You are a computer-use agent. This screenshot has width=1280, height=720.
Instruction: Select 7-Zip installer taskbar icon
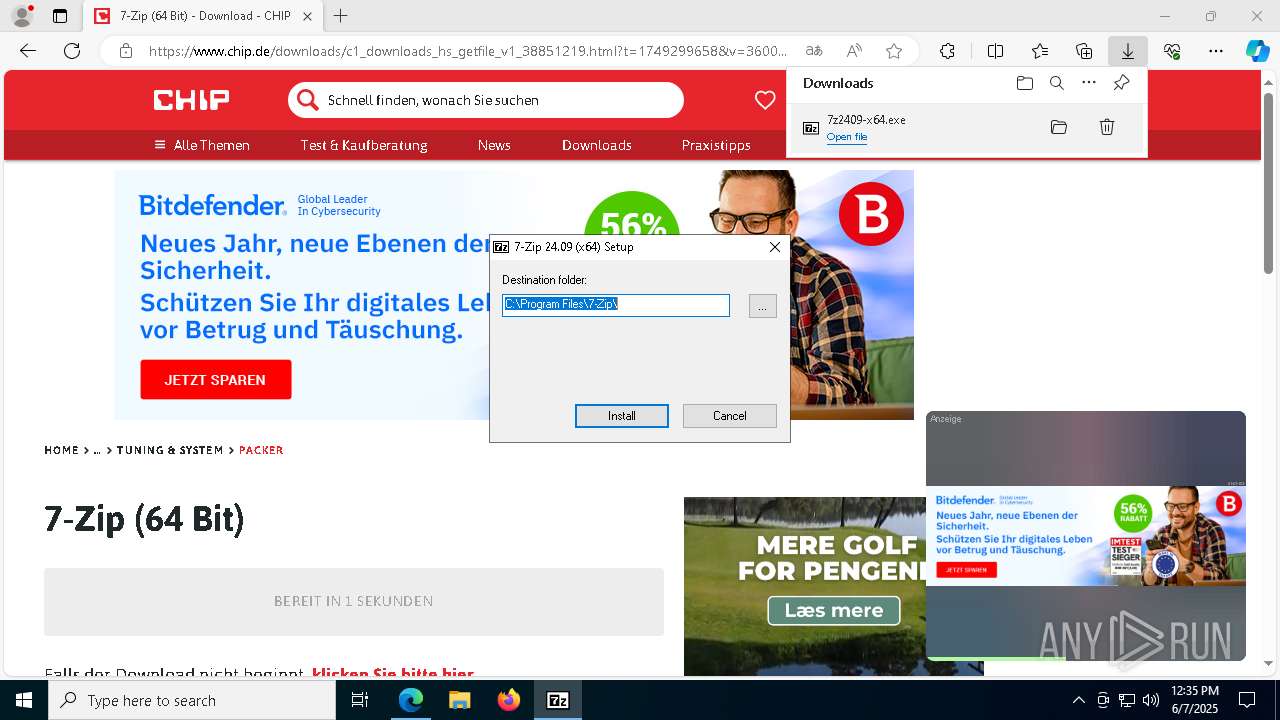(x=558, y=700)
